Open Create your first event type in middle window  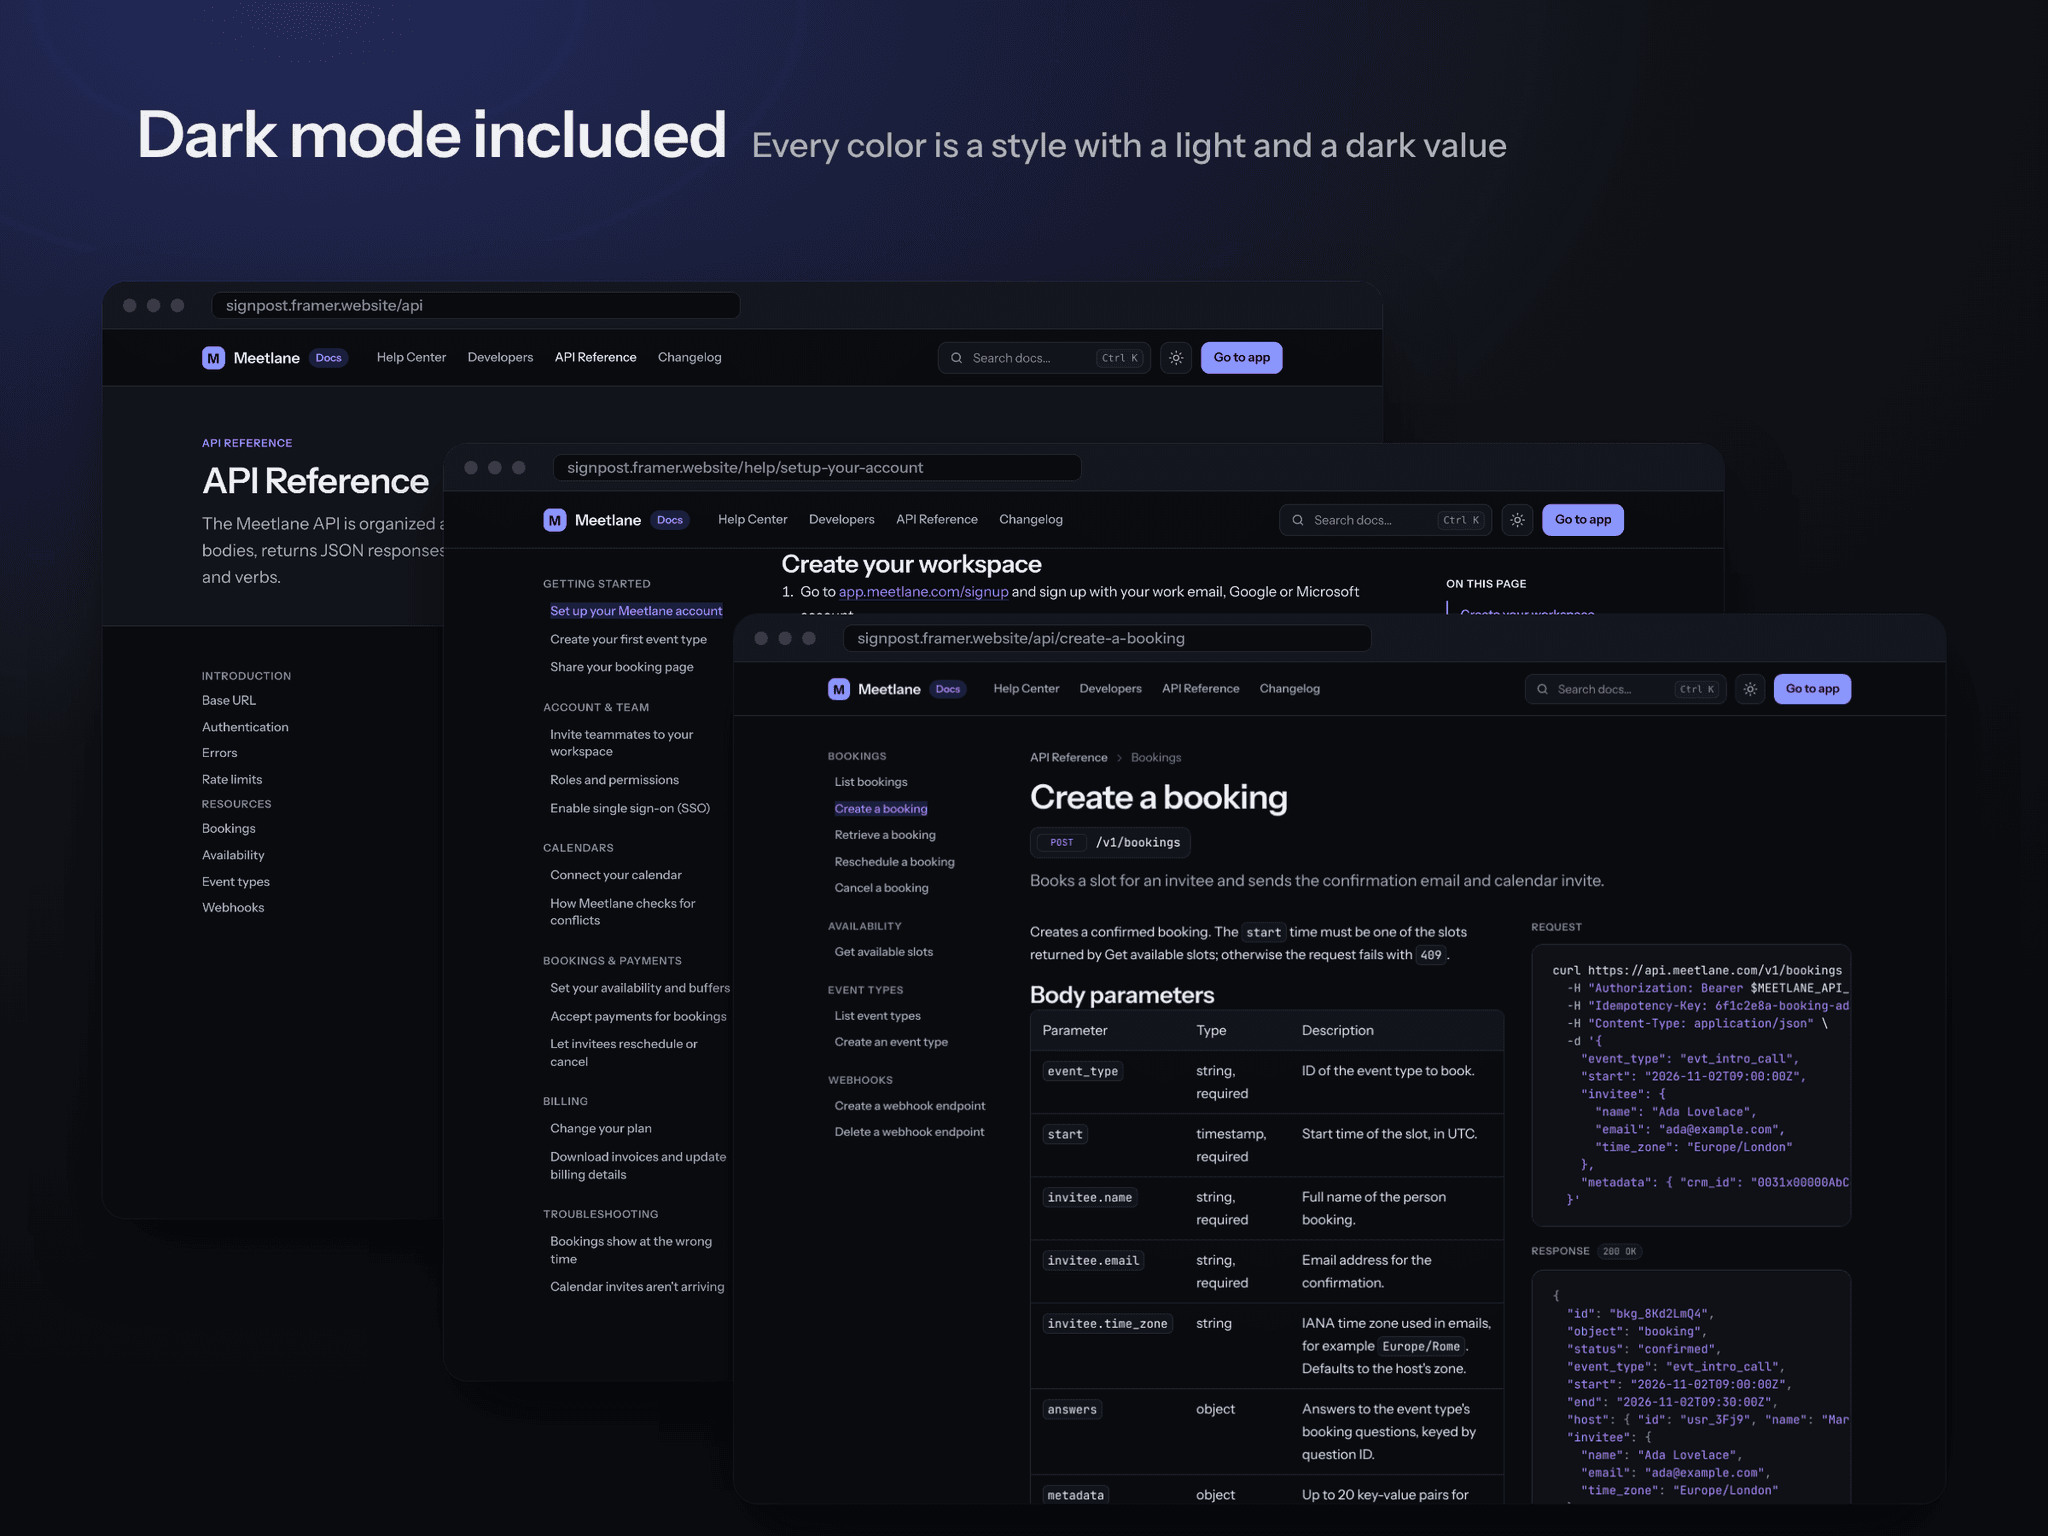pos(628,640)
